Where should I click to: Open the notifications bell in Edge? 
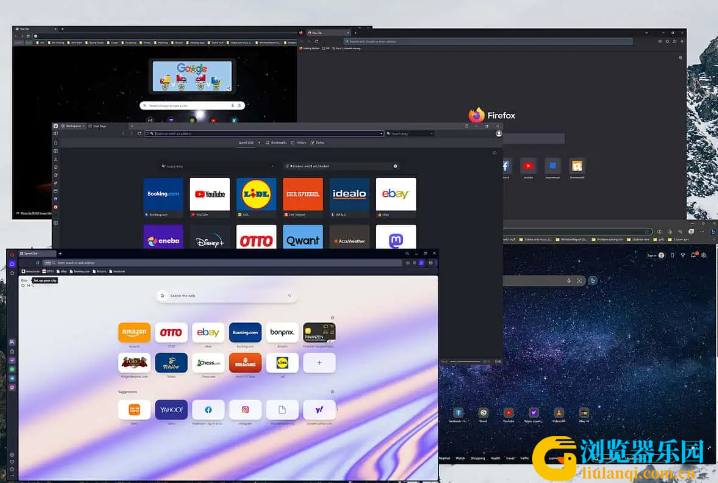pyautogui.click(x=694, y=255)
